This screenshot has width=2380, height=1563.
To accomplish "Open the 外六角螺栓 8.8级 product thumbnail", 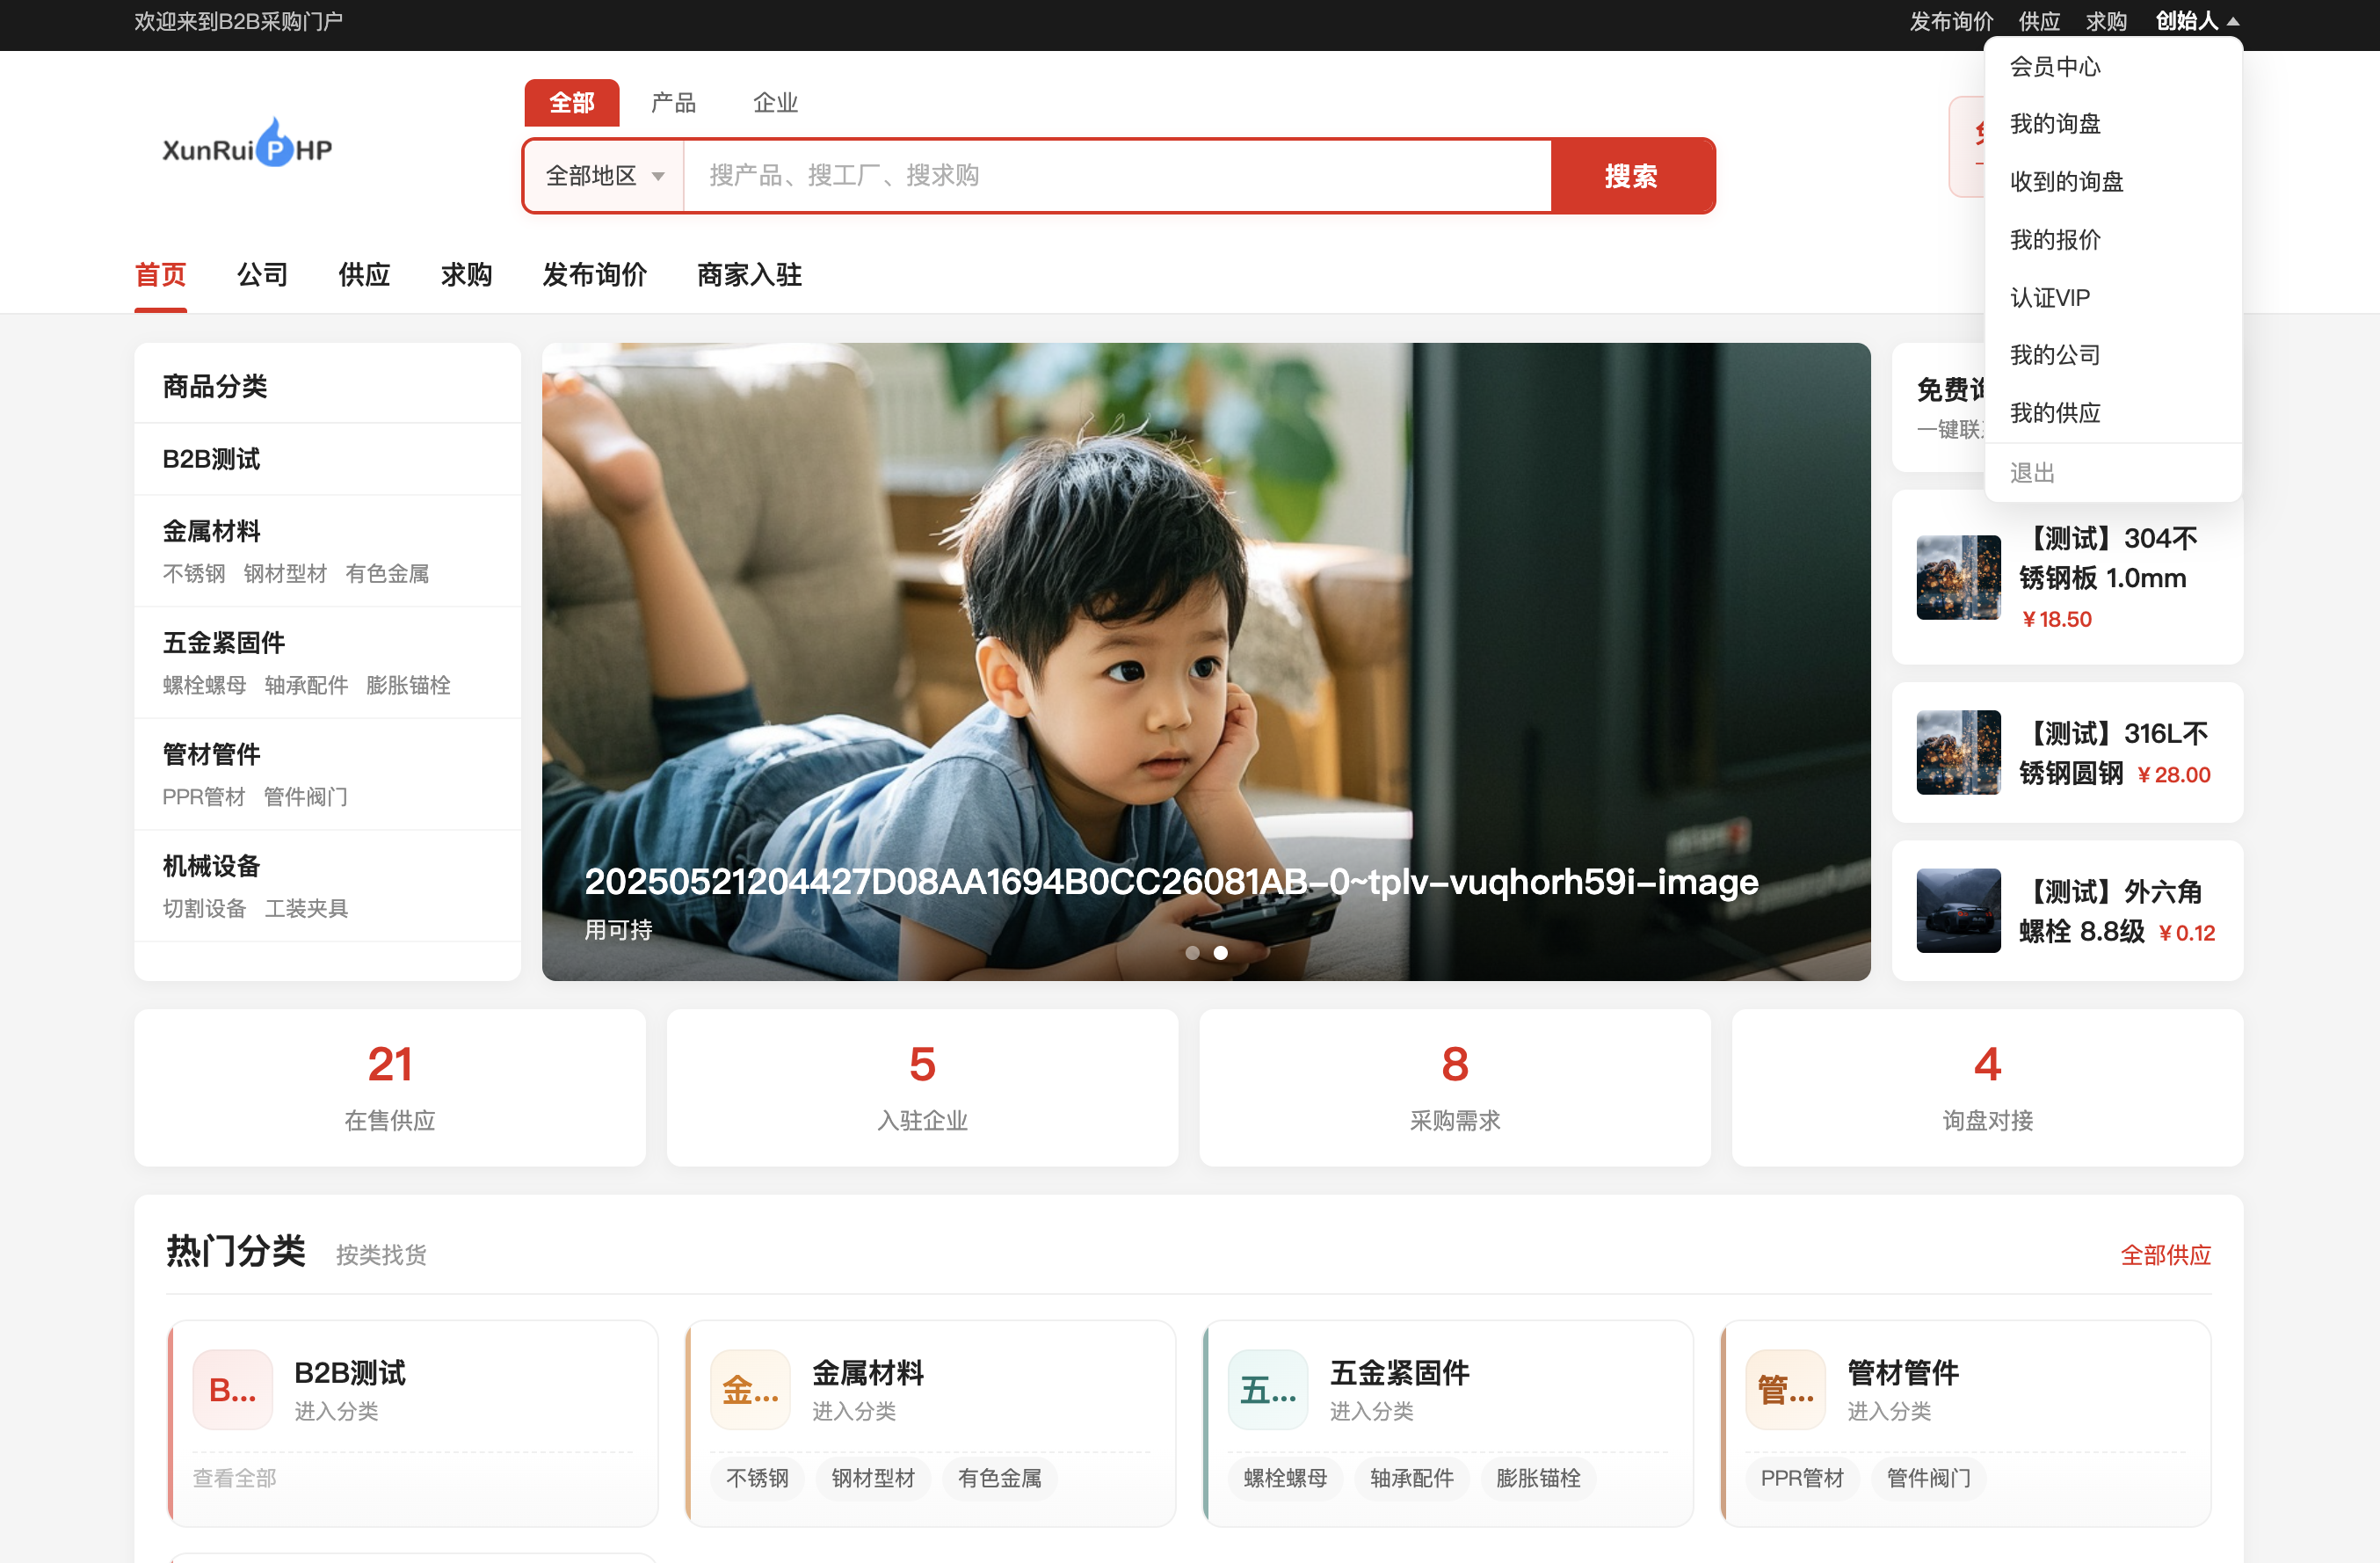I will point(1958,910).
